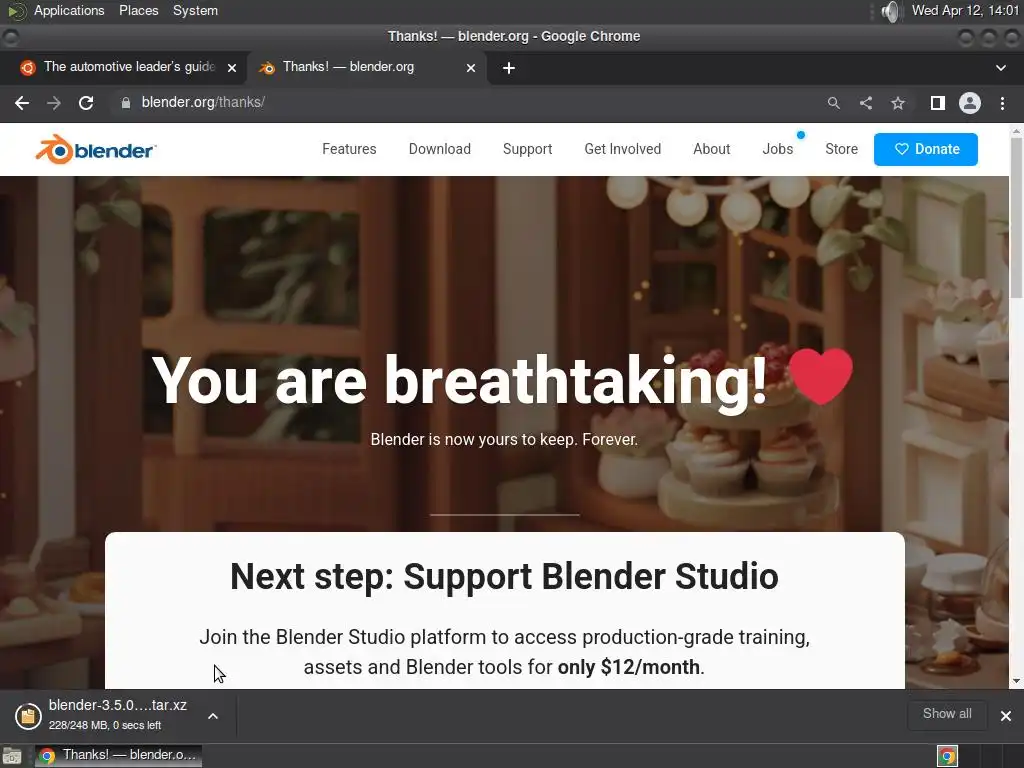Open the Chrome profile avatar

click(x=970, y=103)
